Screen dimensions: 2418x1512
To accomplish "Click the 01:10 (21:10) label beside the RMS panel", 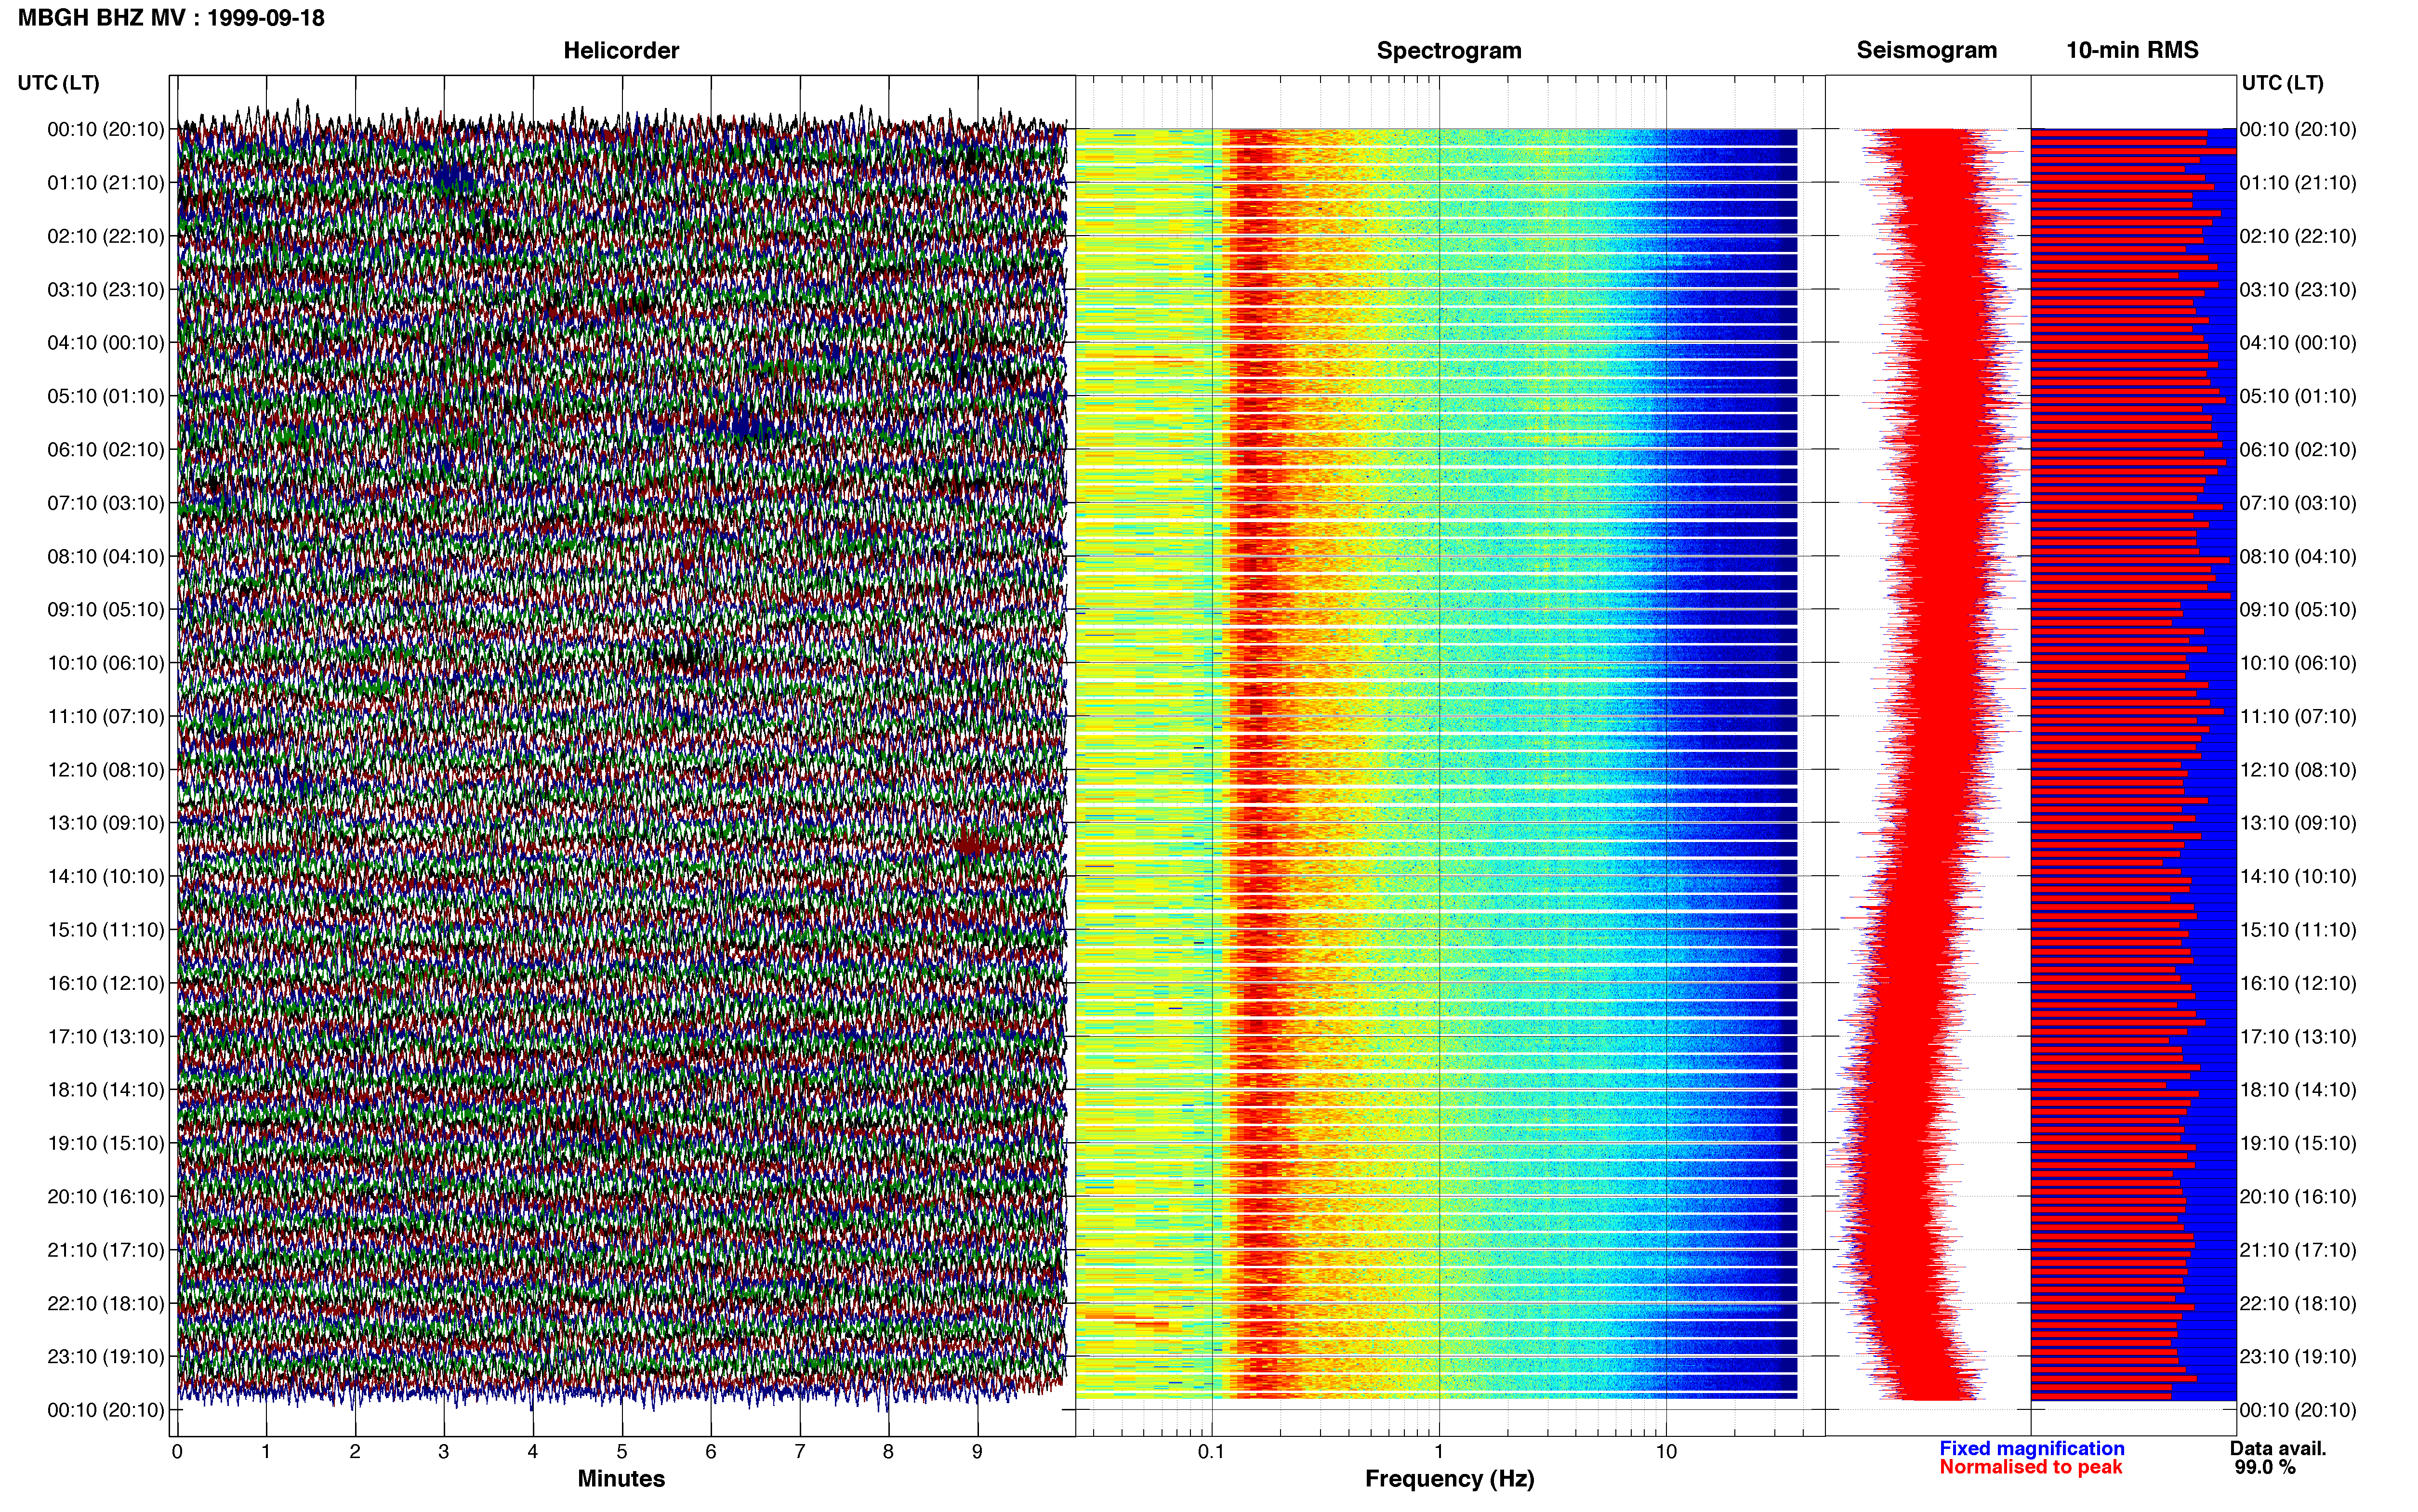I will tap(2298, 183).
